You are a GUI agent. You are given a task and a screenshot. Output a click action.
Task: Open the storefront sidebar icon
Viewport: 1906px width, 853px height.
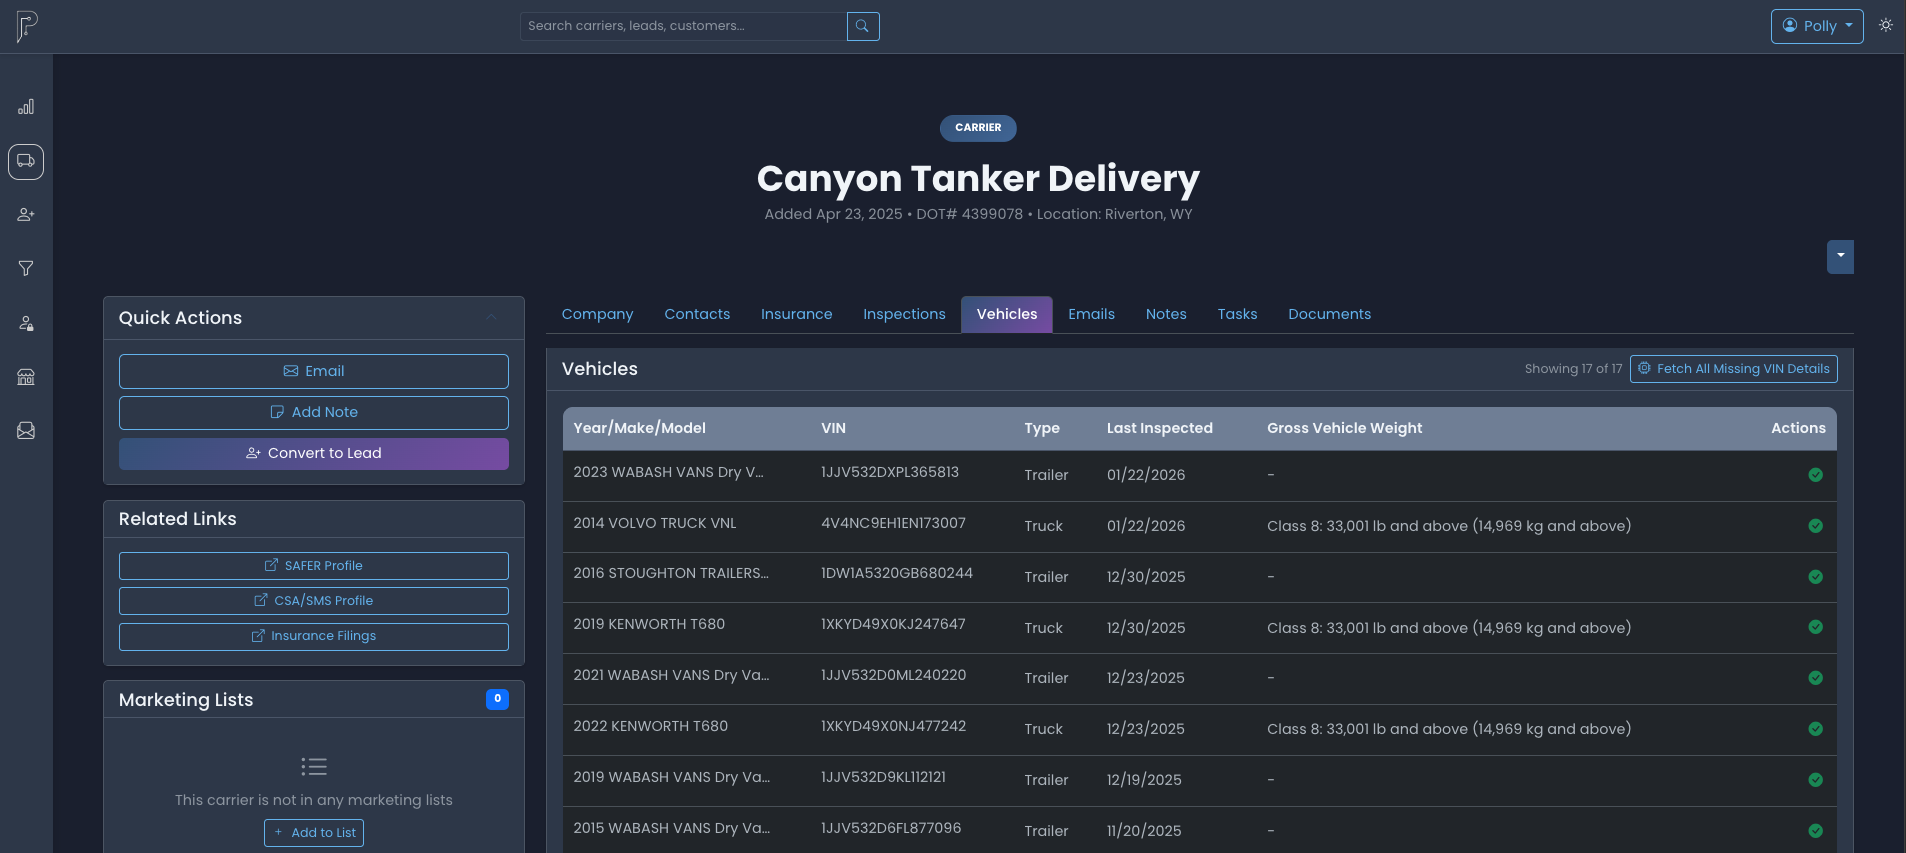point(26,377)
